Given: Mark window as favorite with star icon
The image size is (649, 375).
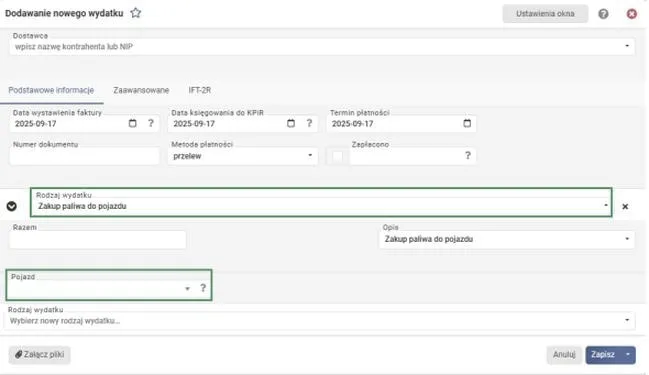Looking at the screenshot, I should tap(136, 13).
